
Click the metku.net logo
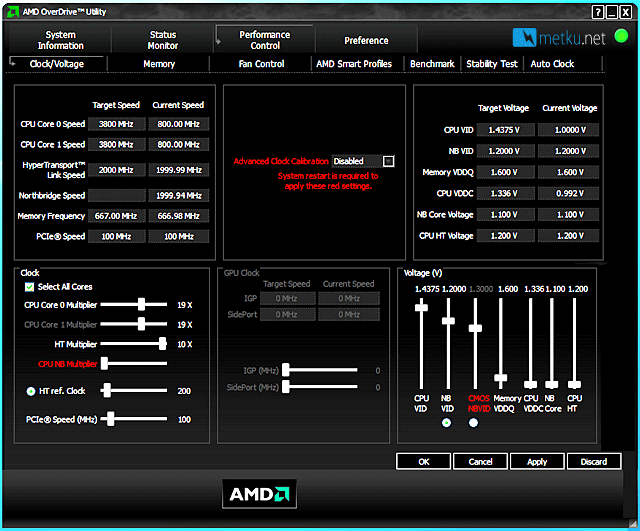click(559, 38)
